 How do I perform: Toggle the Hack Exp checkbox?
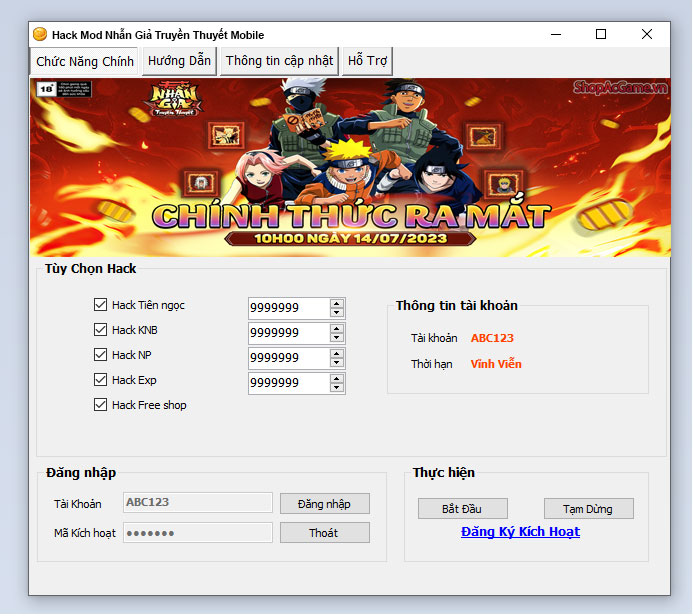pyautogui.click(x=100, y=380)
